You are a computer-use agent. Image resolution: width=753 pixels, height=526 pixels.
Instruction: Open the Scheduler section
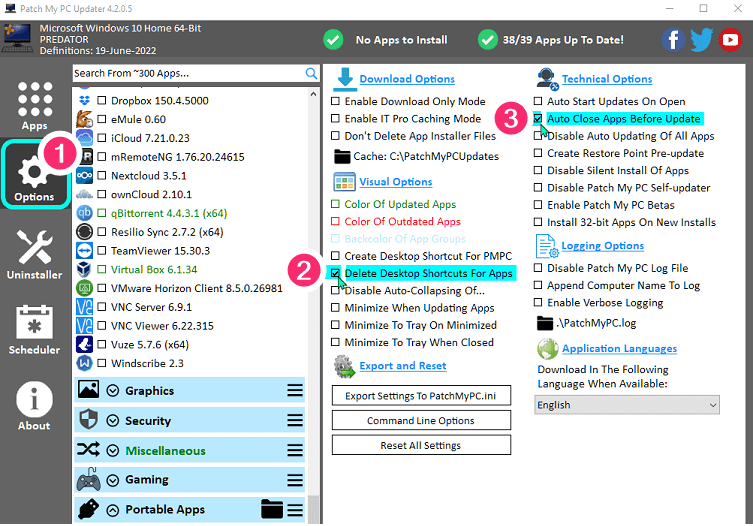(34, 330)
